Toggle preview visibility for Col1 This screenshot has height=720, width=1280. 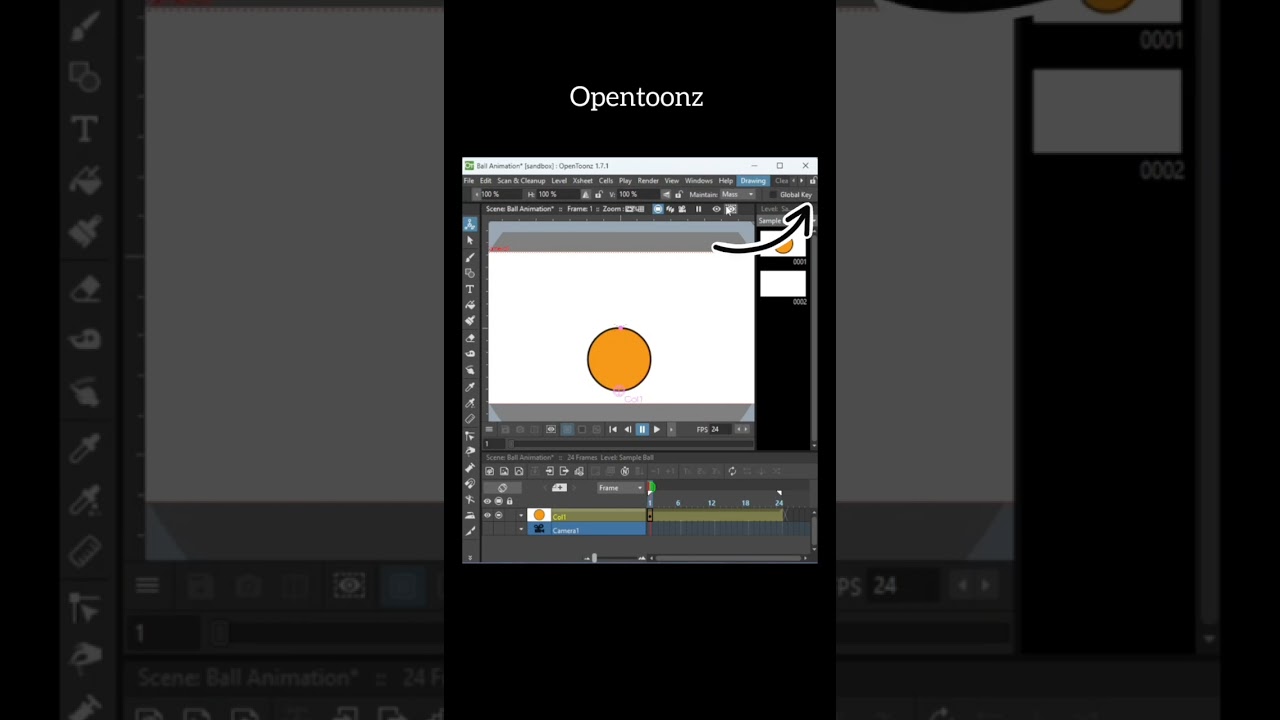[x=487, y=516]
